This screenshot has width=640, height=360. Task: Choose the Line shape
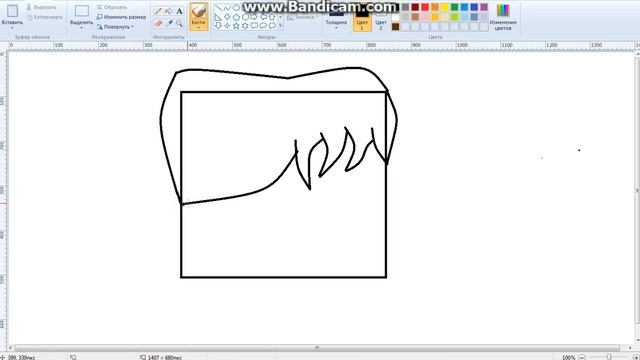tap(218, 7)
